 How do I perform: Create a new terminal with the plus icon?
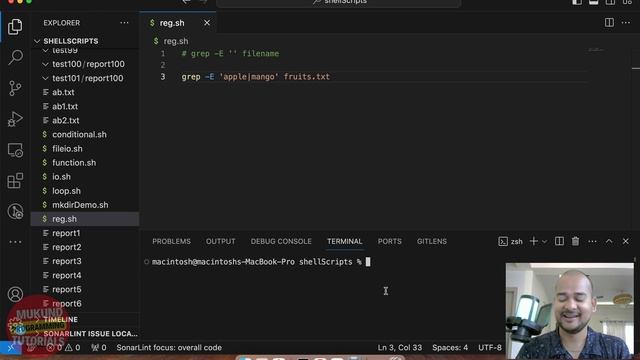(533, 241)
